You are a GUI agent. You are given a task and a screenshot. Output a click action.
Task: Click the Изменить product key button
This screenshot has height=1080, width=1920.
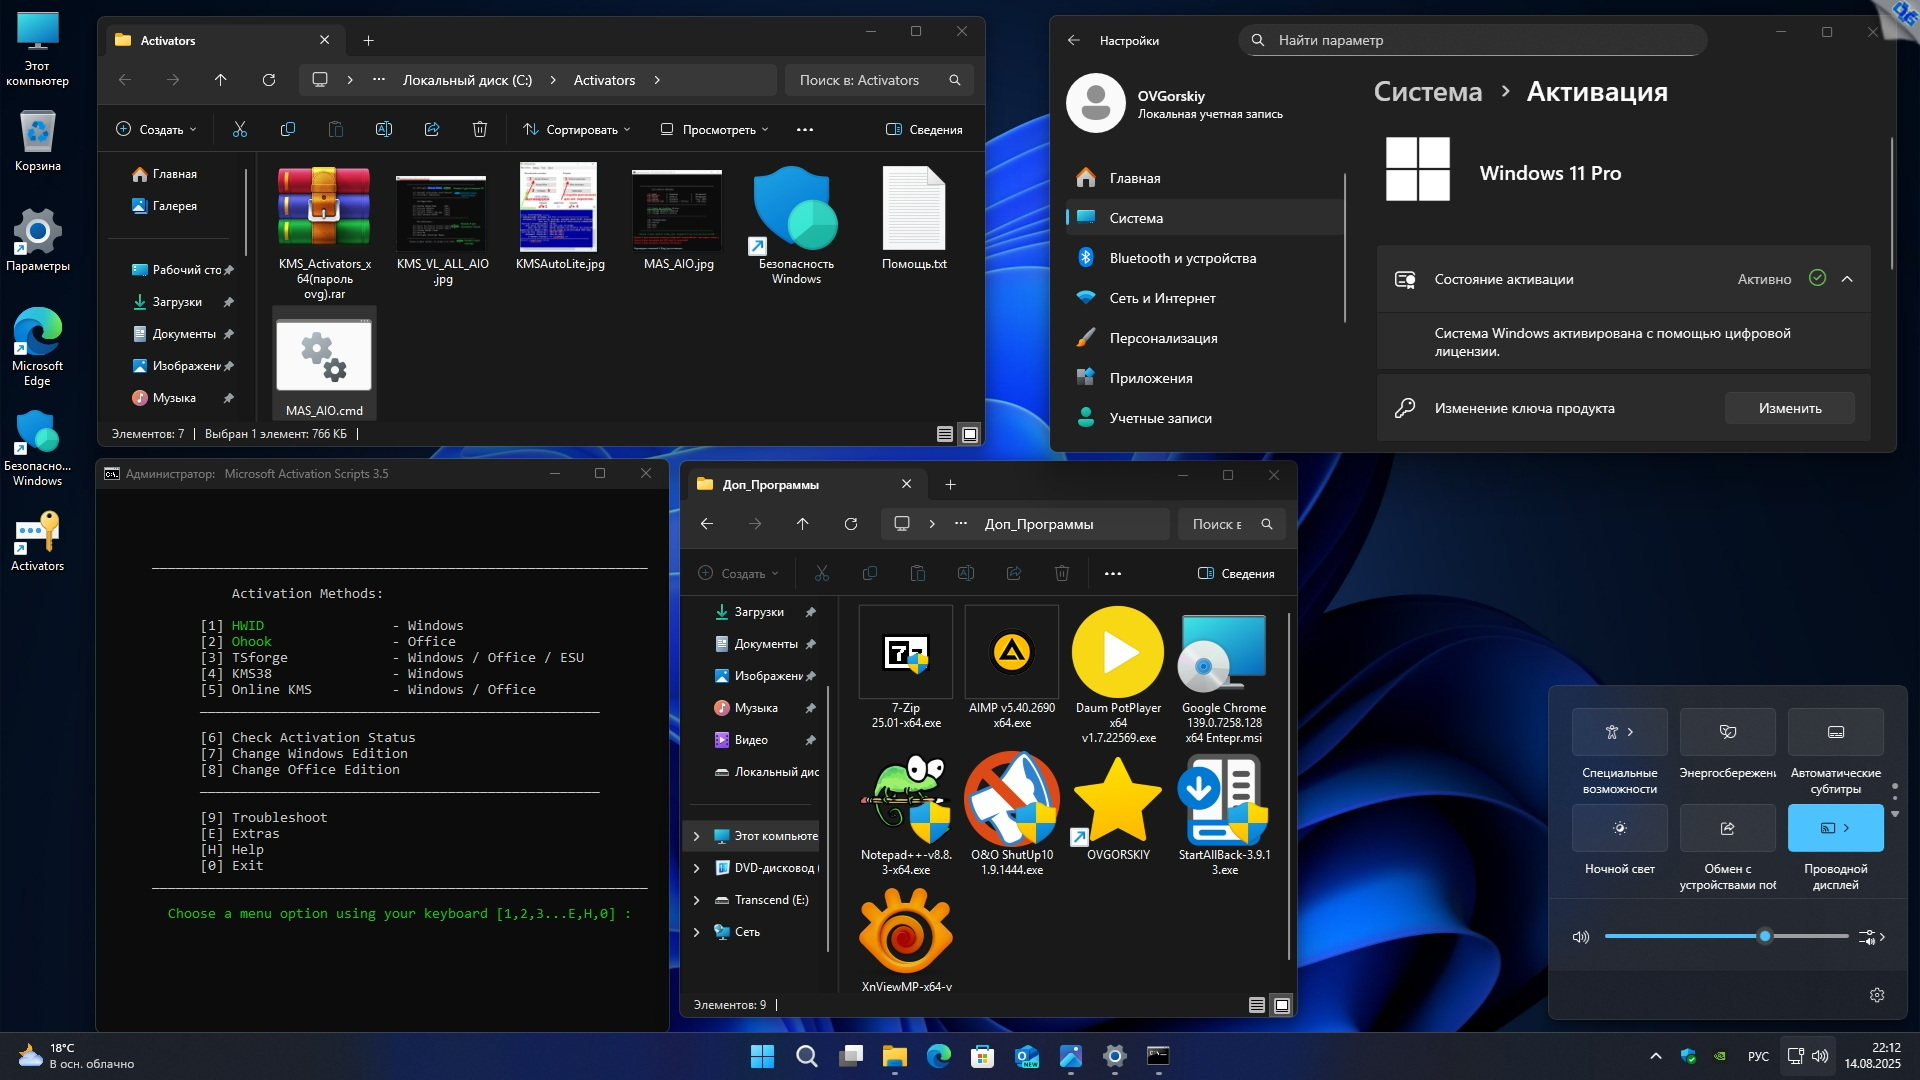(x=1790, y=408)
